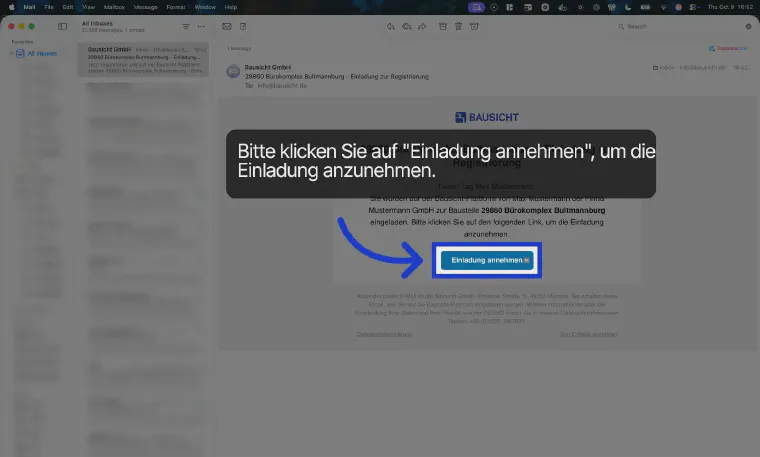Open the File menu
The image size is (760, 457).
(x=49, y=7)
